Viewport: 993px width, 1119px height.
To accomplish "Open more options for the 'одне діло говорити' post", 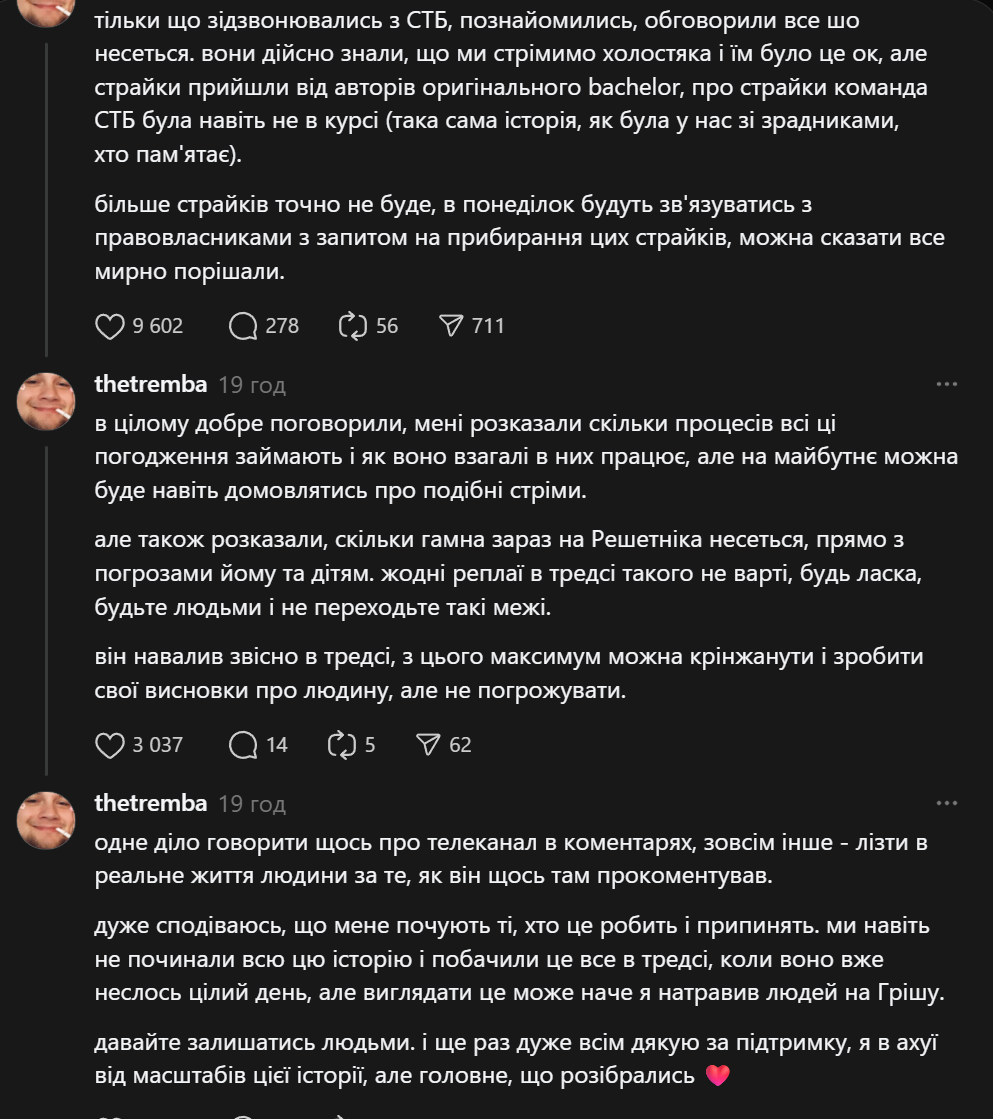I will [x=946, y=803].
